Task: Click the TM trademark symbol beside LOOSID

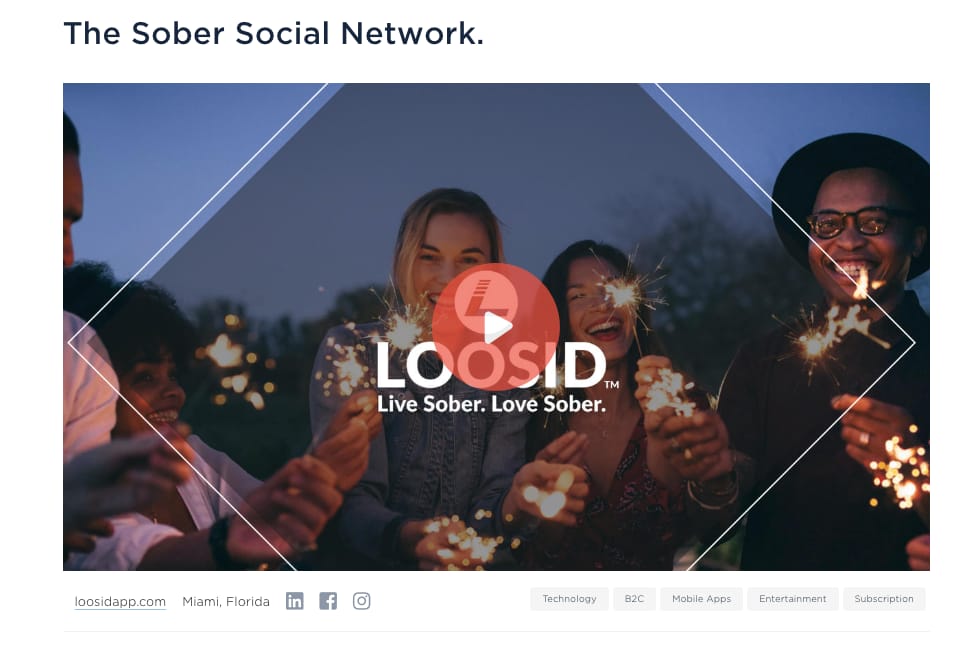Action: click(x=611, y=385)
